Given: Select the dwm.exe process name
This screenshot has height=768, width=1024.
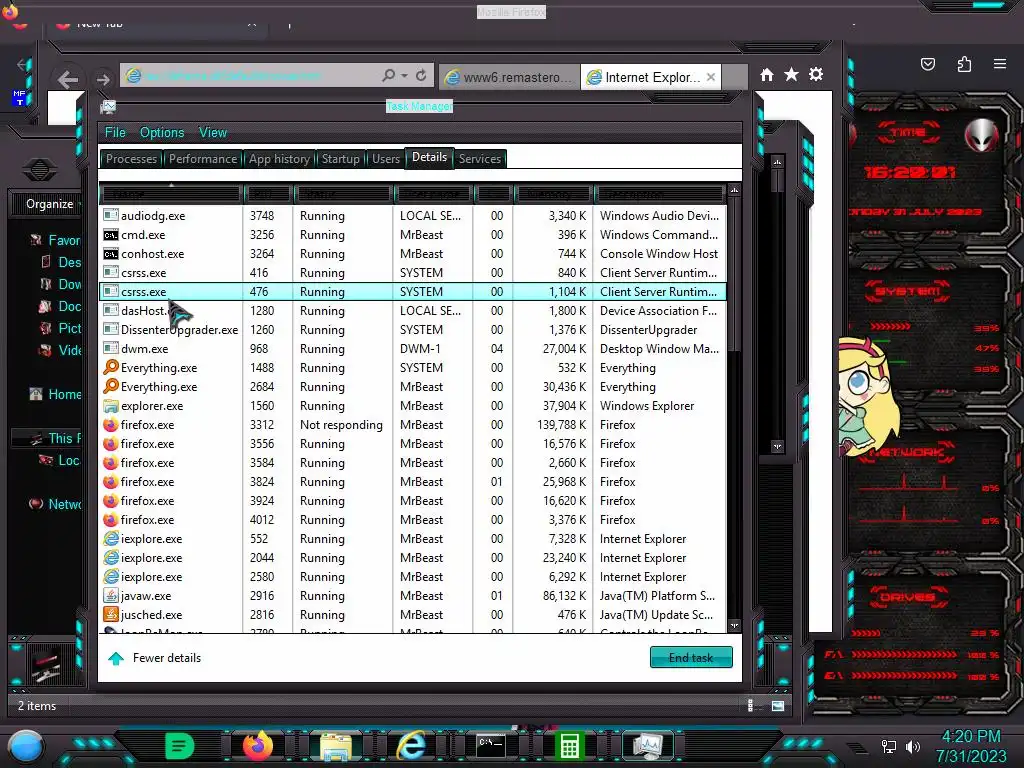Looking at the screenshot, I should tap(144, 349).
